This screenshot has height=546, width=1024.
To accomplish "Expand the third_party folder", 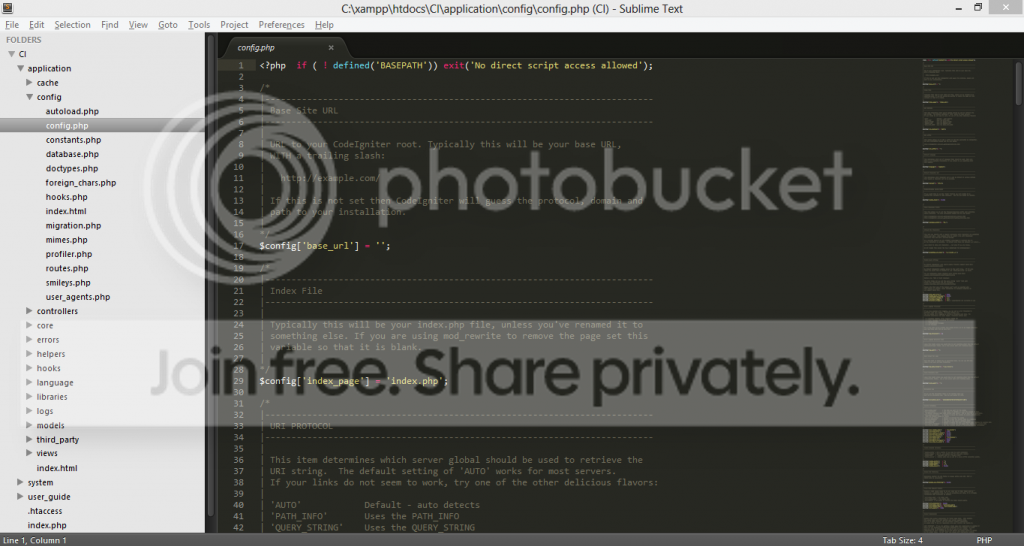I will [x=29, y=440].
